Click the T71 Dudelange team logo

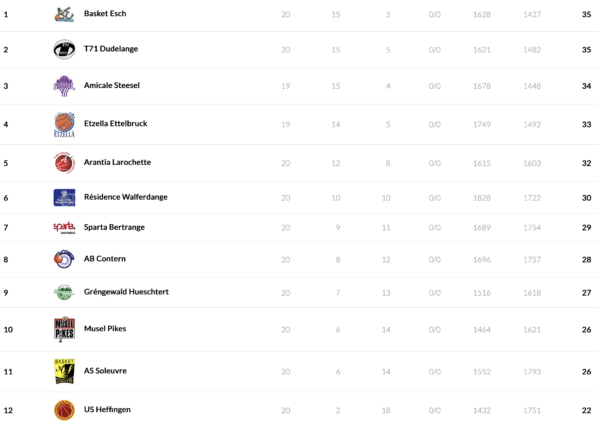click(x=64, y=49)
